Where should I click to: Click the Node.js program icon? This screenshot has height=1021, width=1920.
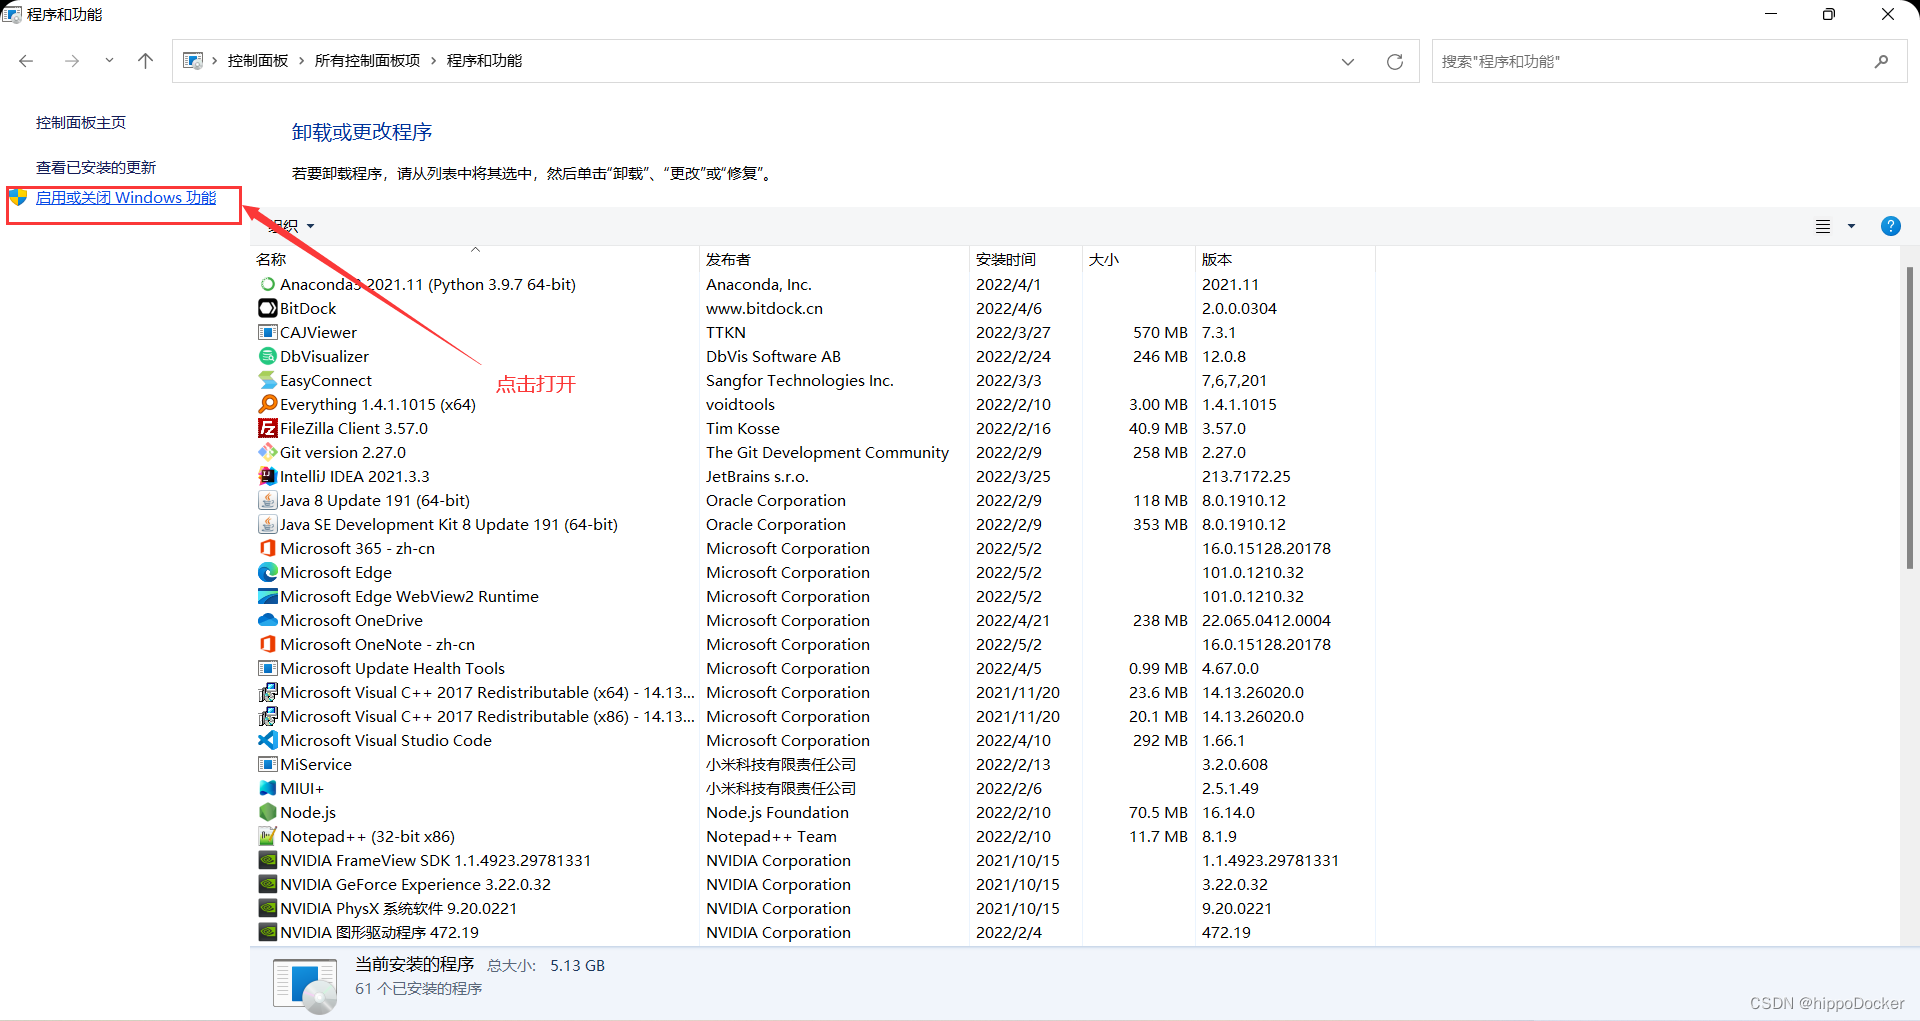(x=267, y=812)
